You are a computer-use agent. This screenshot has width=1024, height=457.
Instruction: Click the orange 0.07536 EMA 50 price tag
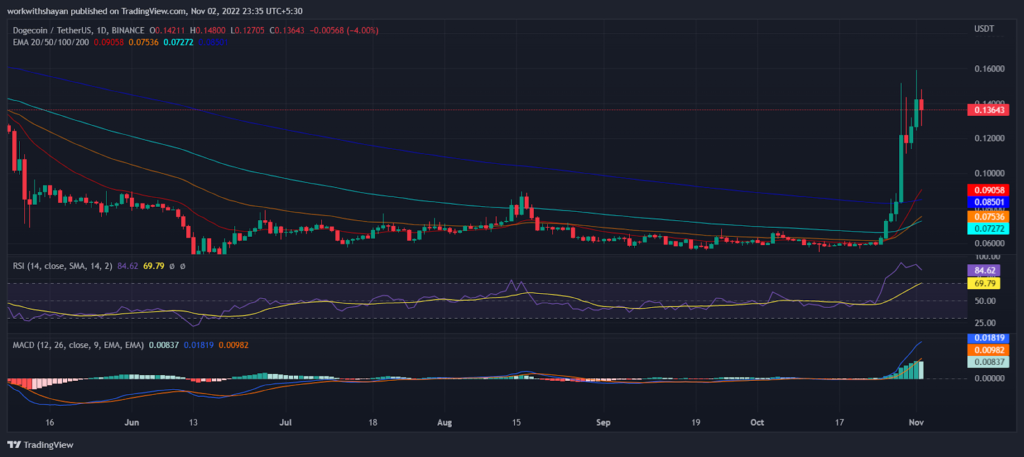988,217
